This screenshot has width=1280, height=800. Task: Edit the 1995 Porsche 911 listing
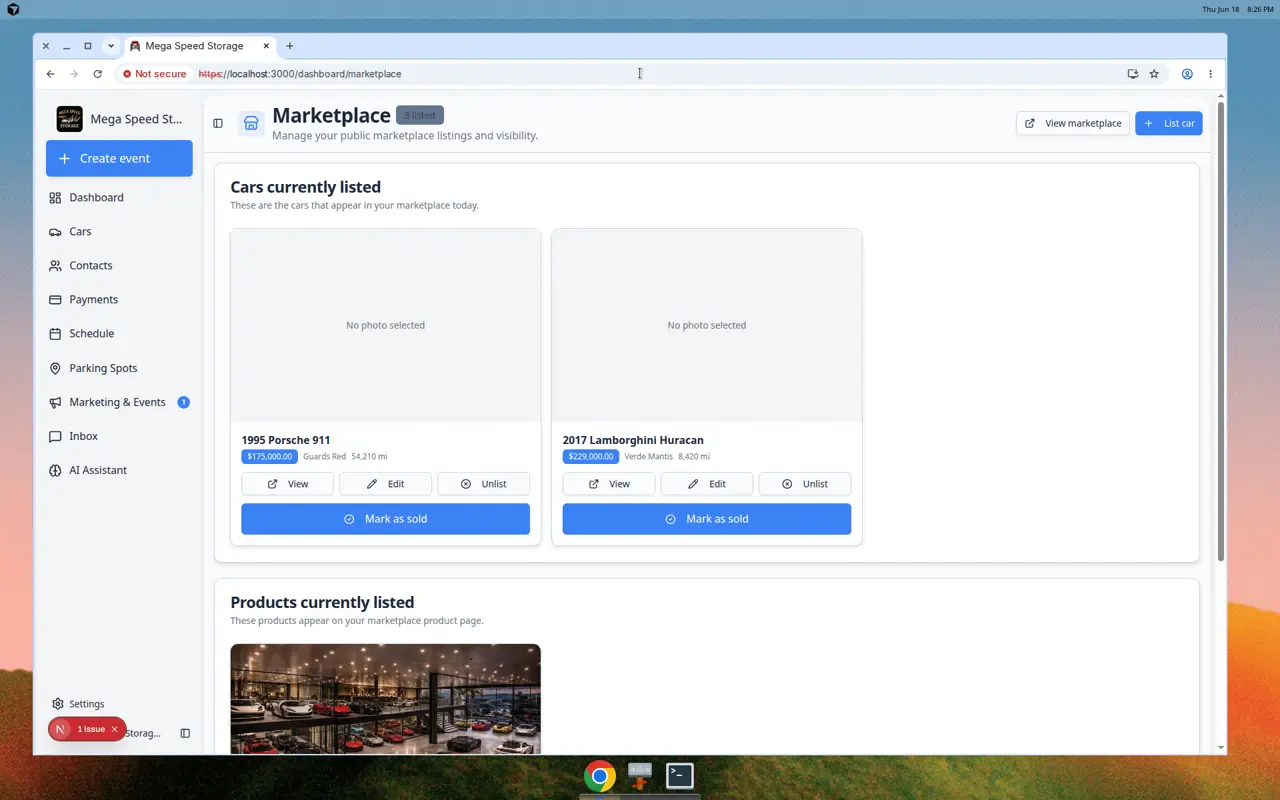tap(385, 484)
